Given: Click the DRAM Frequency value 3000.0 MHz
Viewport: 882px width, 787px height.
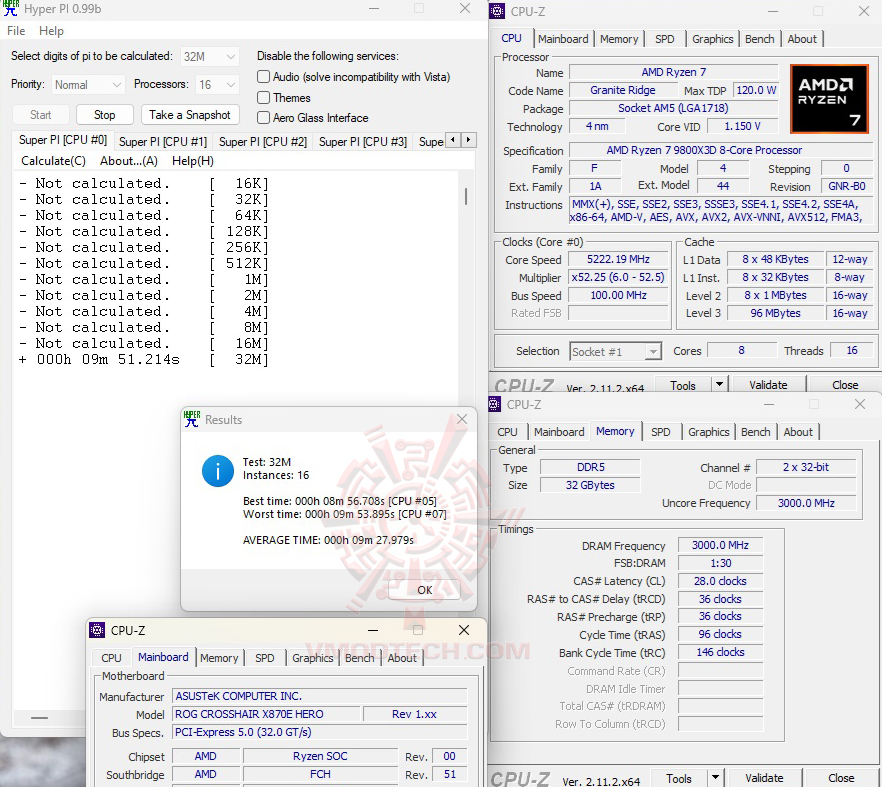Looking at the screenshot, I should (x=720, y=545).
